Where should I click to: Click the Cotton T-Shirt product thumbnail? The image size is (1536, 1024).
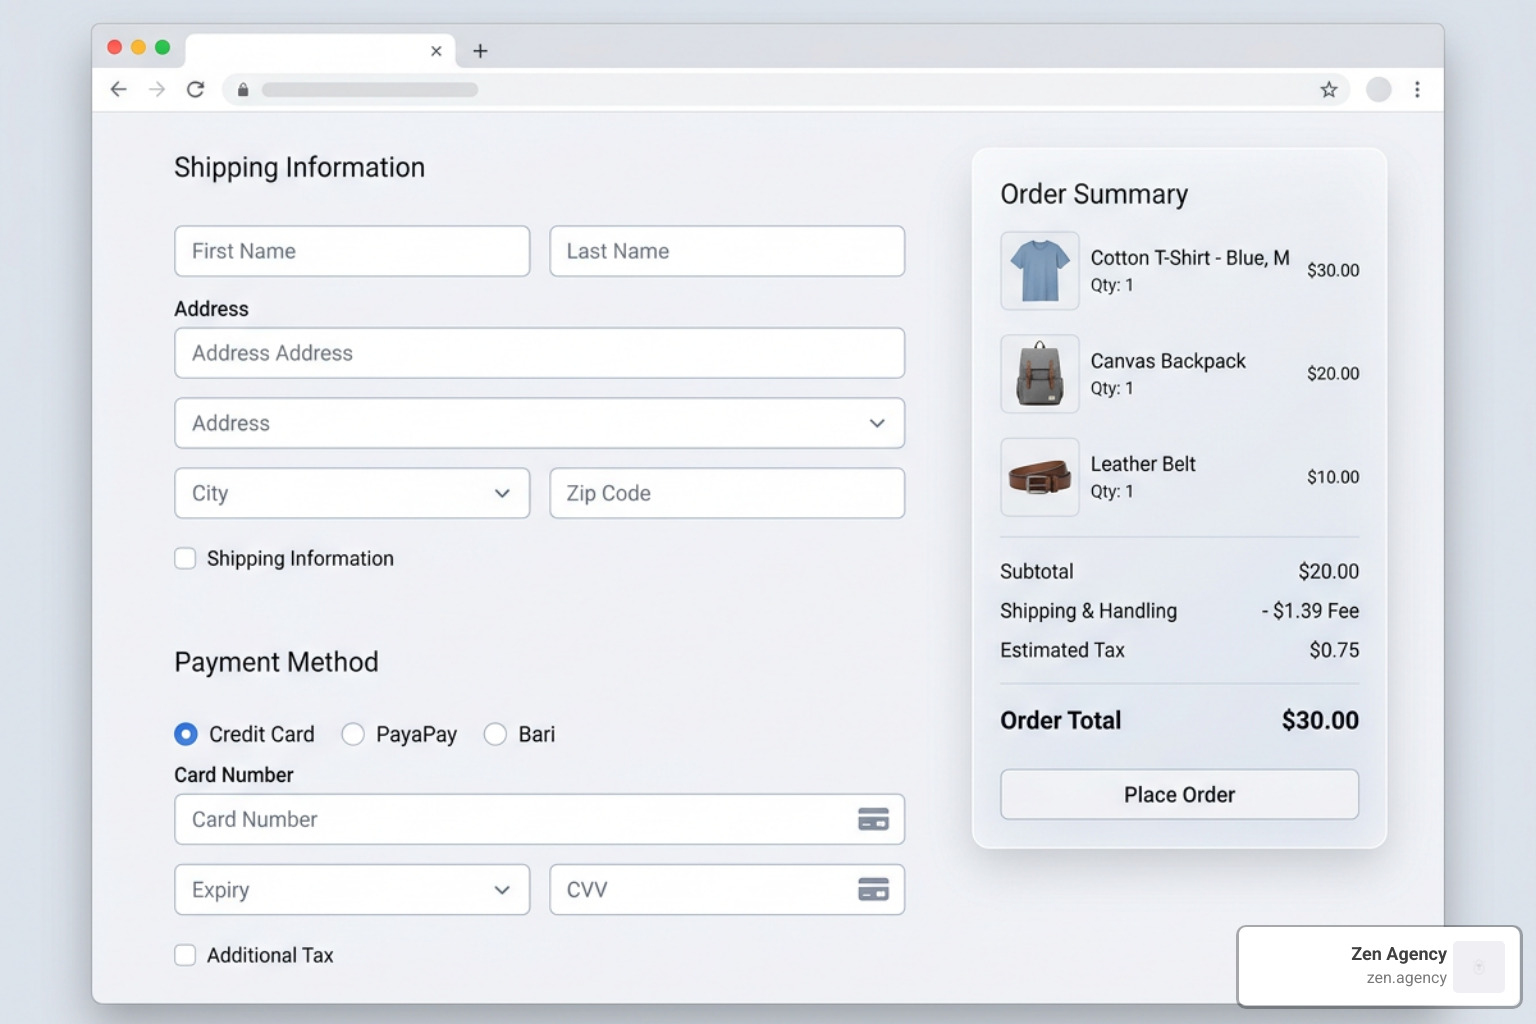[x=1040, y=271]
